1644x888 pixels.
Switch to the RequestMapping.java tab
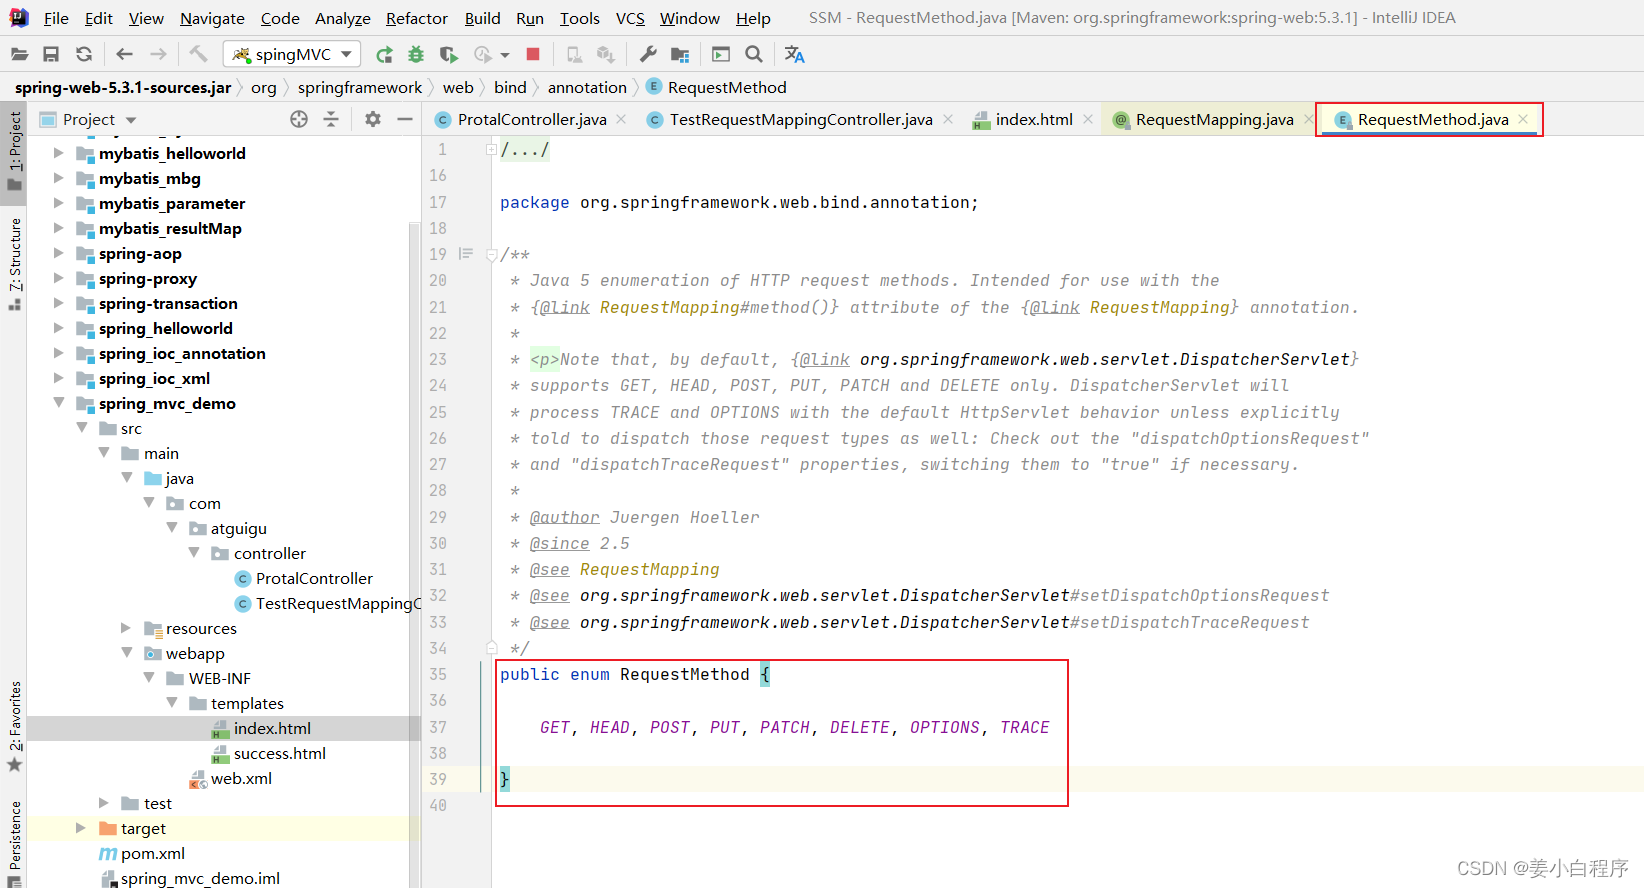tap(1213, 119)
